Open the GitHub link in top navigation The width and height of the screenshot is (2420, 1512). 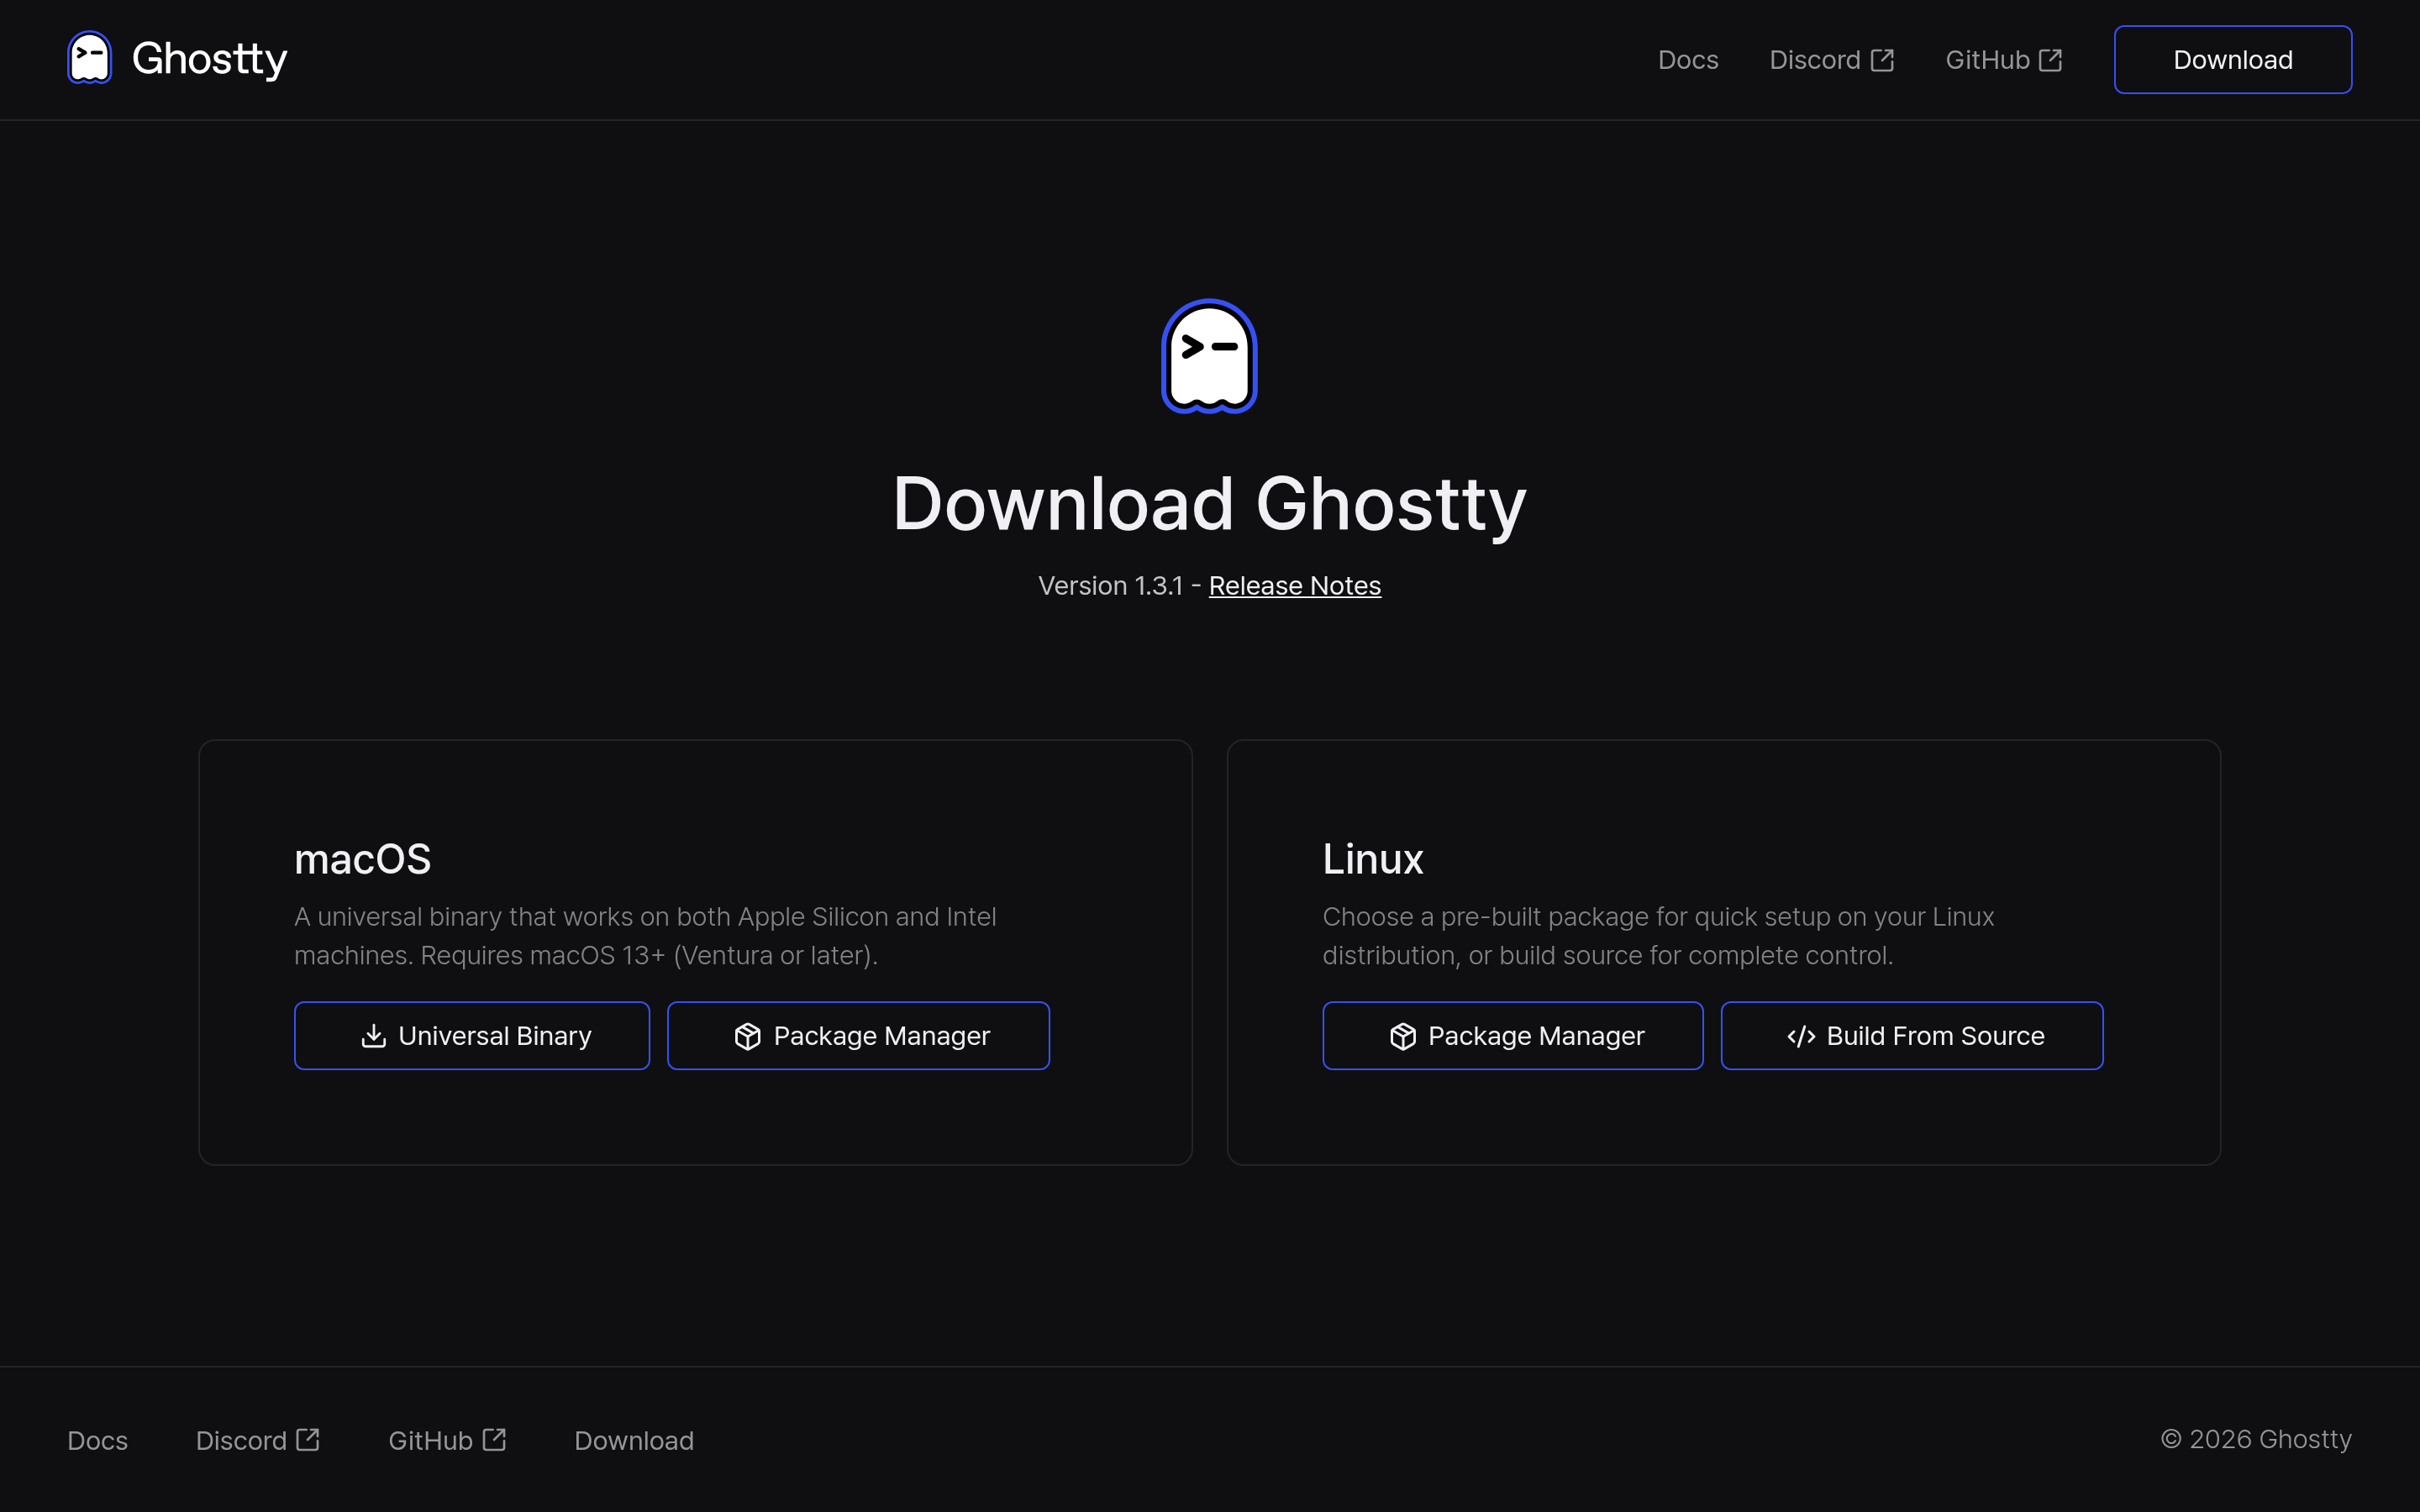tap(2003, 60)
